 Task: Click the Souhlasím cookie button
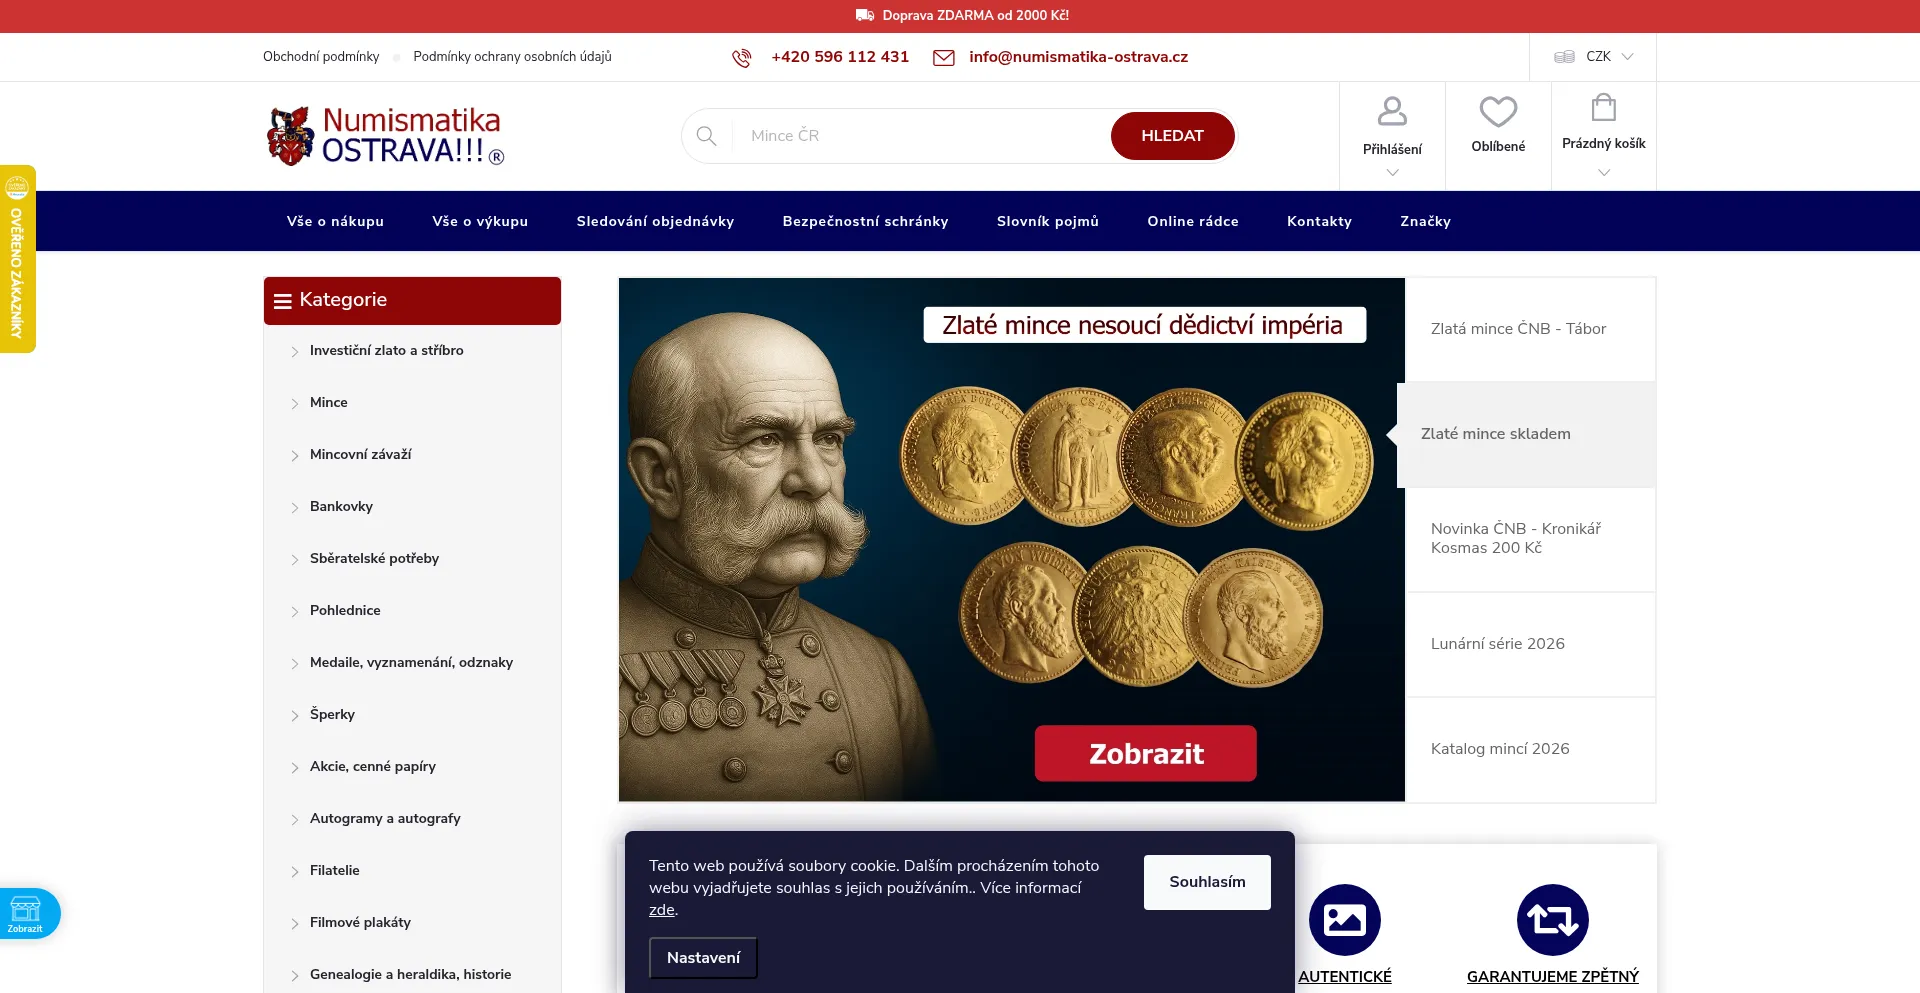1207,882
